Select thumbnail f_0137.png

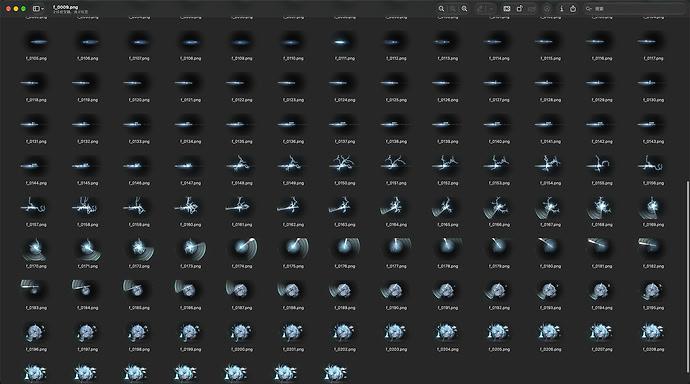(x=345, y=125)
